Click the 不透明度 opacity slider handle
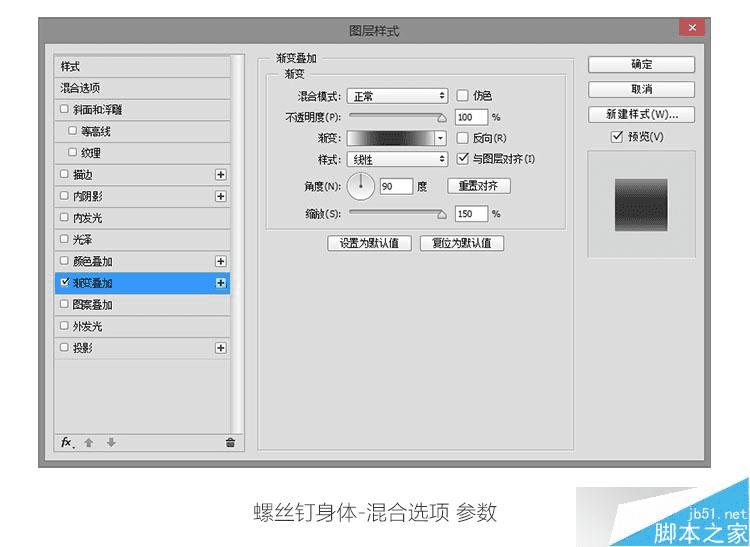 pyautogui.click(x=442, y=118)
